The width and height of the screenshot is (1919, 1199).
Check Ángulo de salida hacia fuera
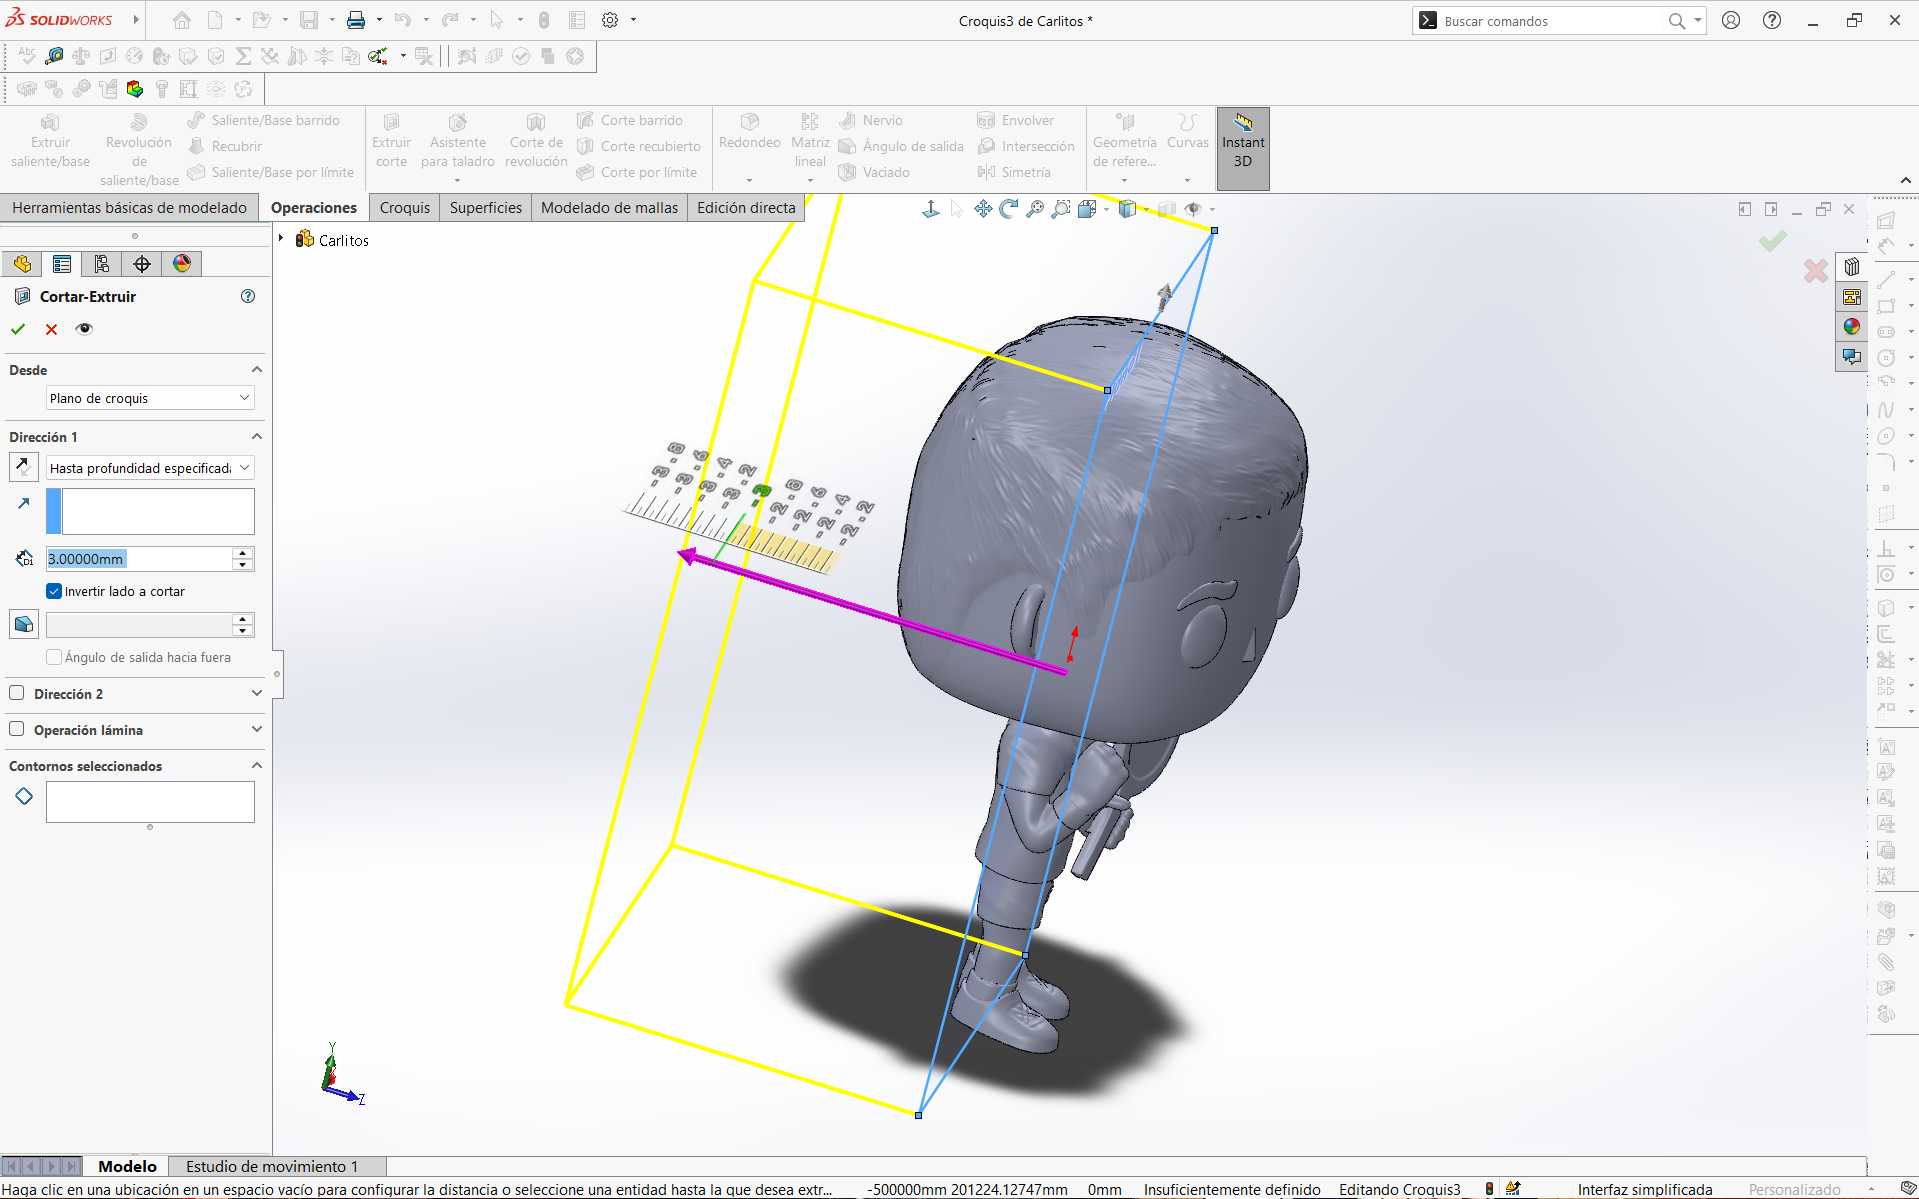pyautogui.click(x=54, y=657)
